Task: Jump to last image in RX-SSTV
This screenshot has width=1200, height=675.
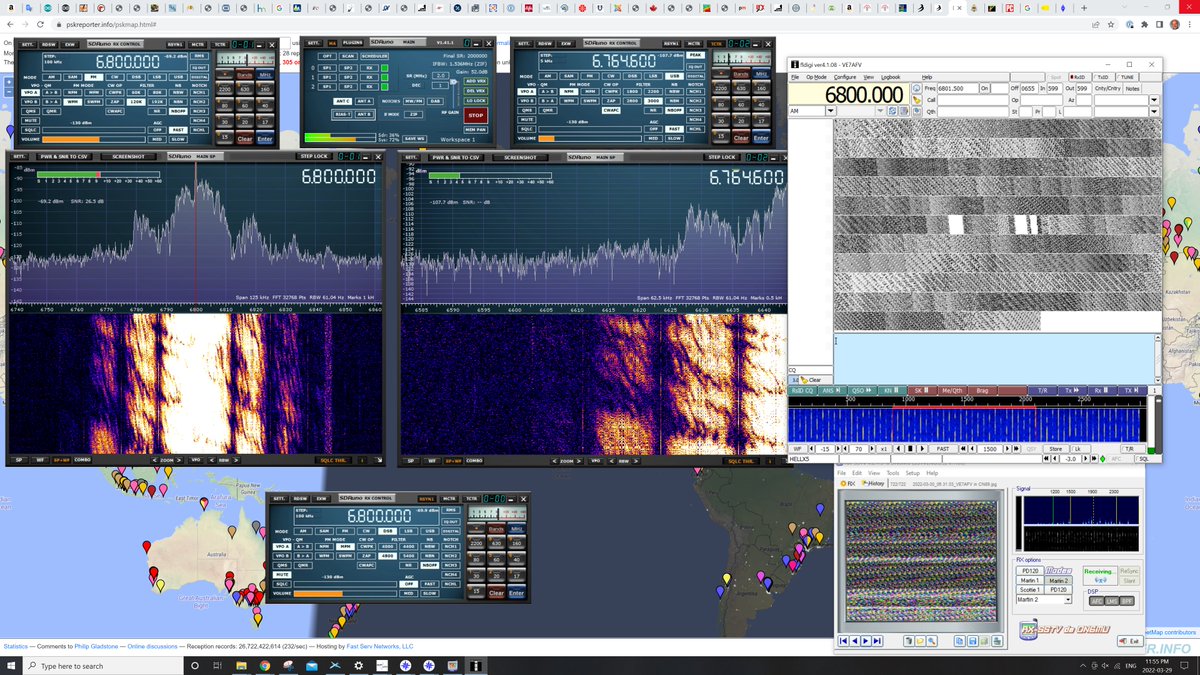Action: tap(877, 641)
